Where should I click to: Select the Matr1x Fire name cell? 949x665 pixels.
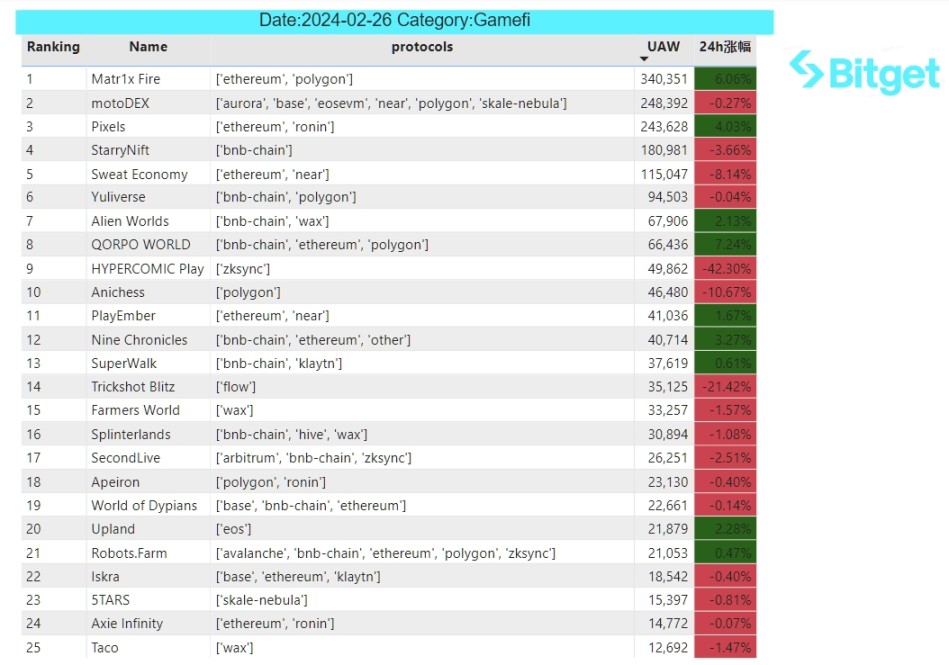click(x=125, y=79)
